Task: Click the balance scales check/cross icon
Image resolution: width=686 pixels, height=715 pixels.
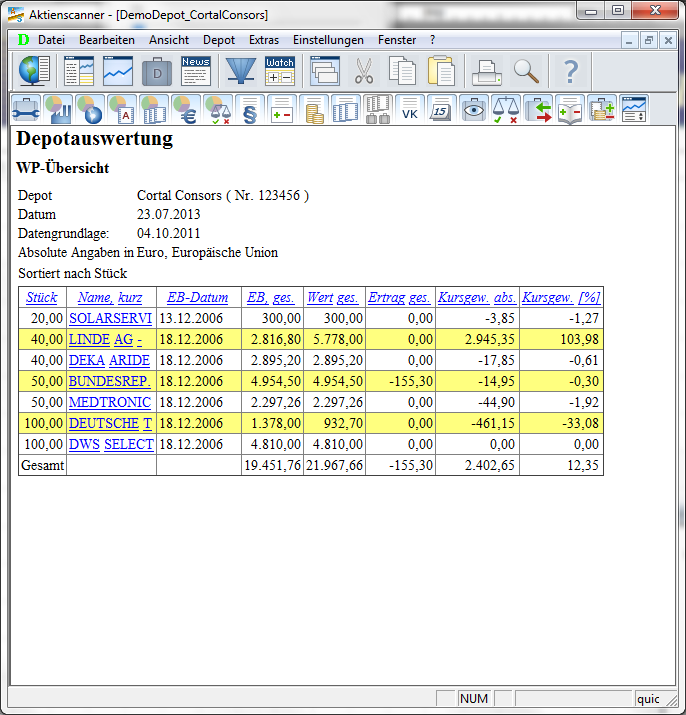Action: tap(505, 109)
